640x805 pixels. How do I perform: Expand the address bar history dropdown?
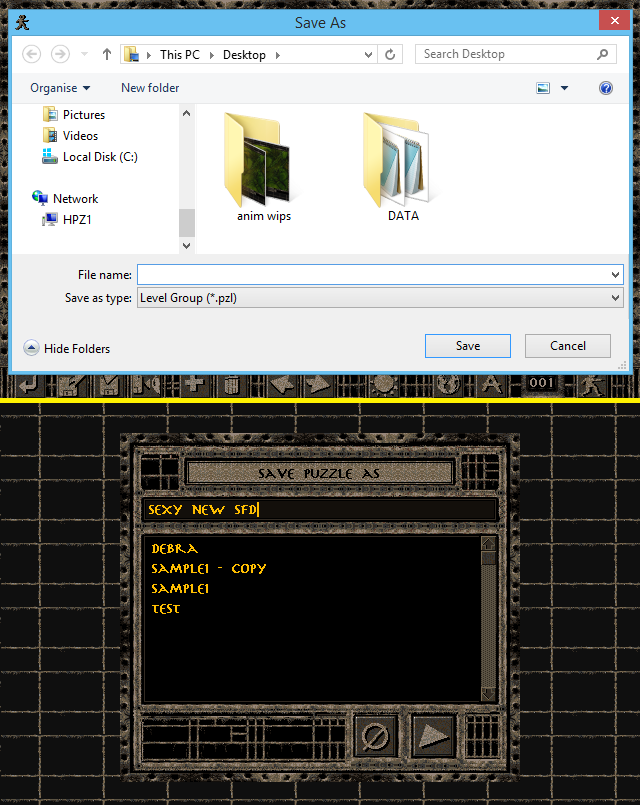tap(368, 54)
